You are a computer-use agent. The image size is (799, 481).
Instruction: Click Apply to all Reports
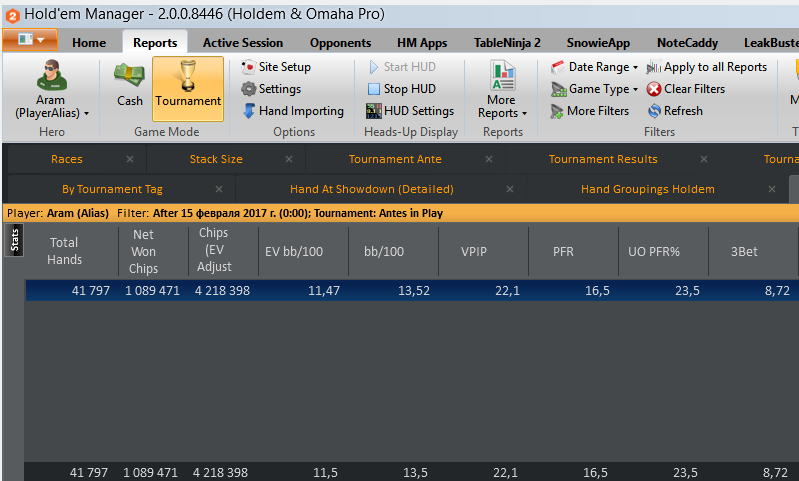tap(707, 67)
